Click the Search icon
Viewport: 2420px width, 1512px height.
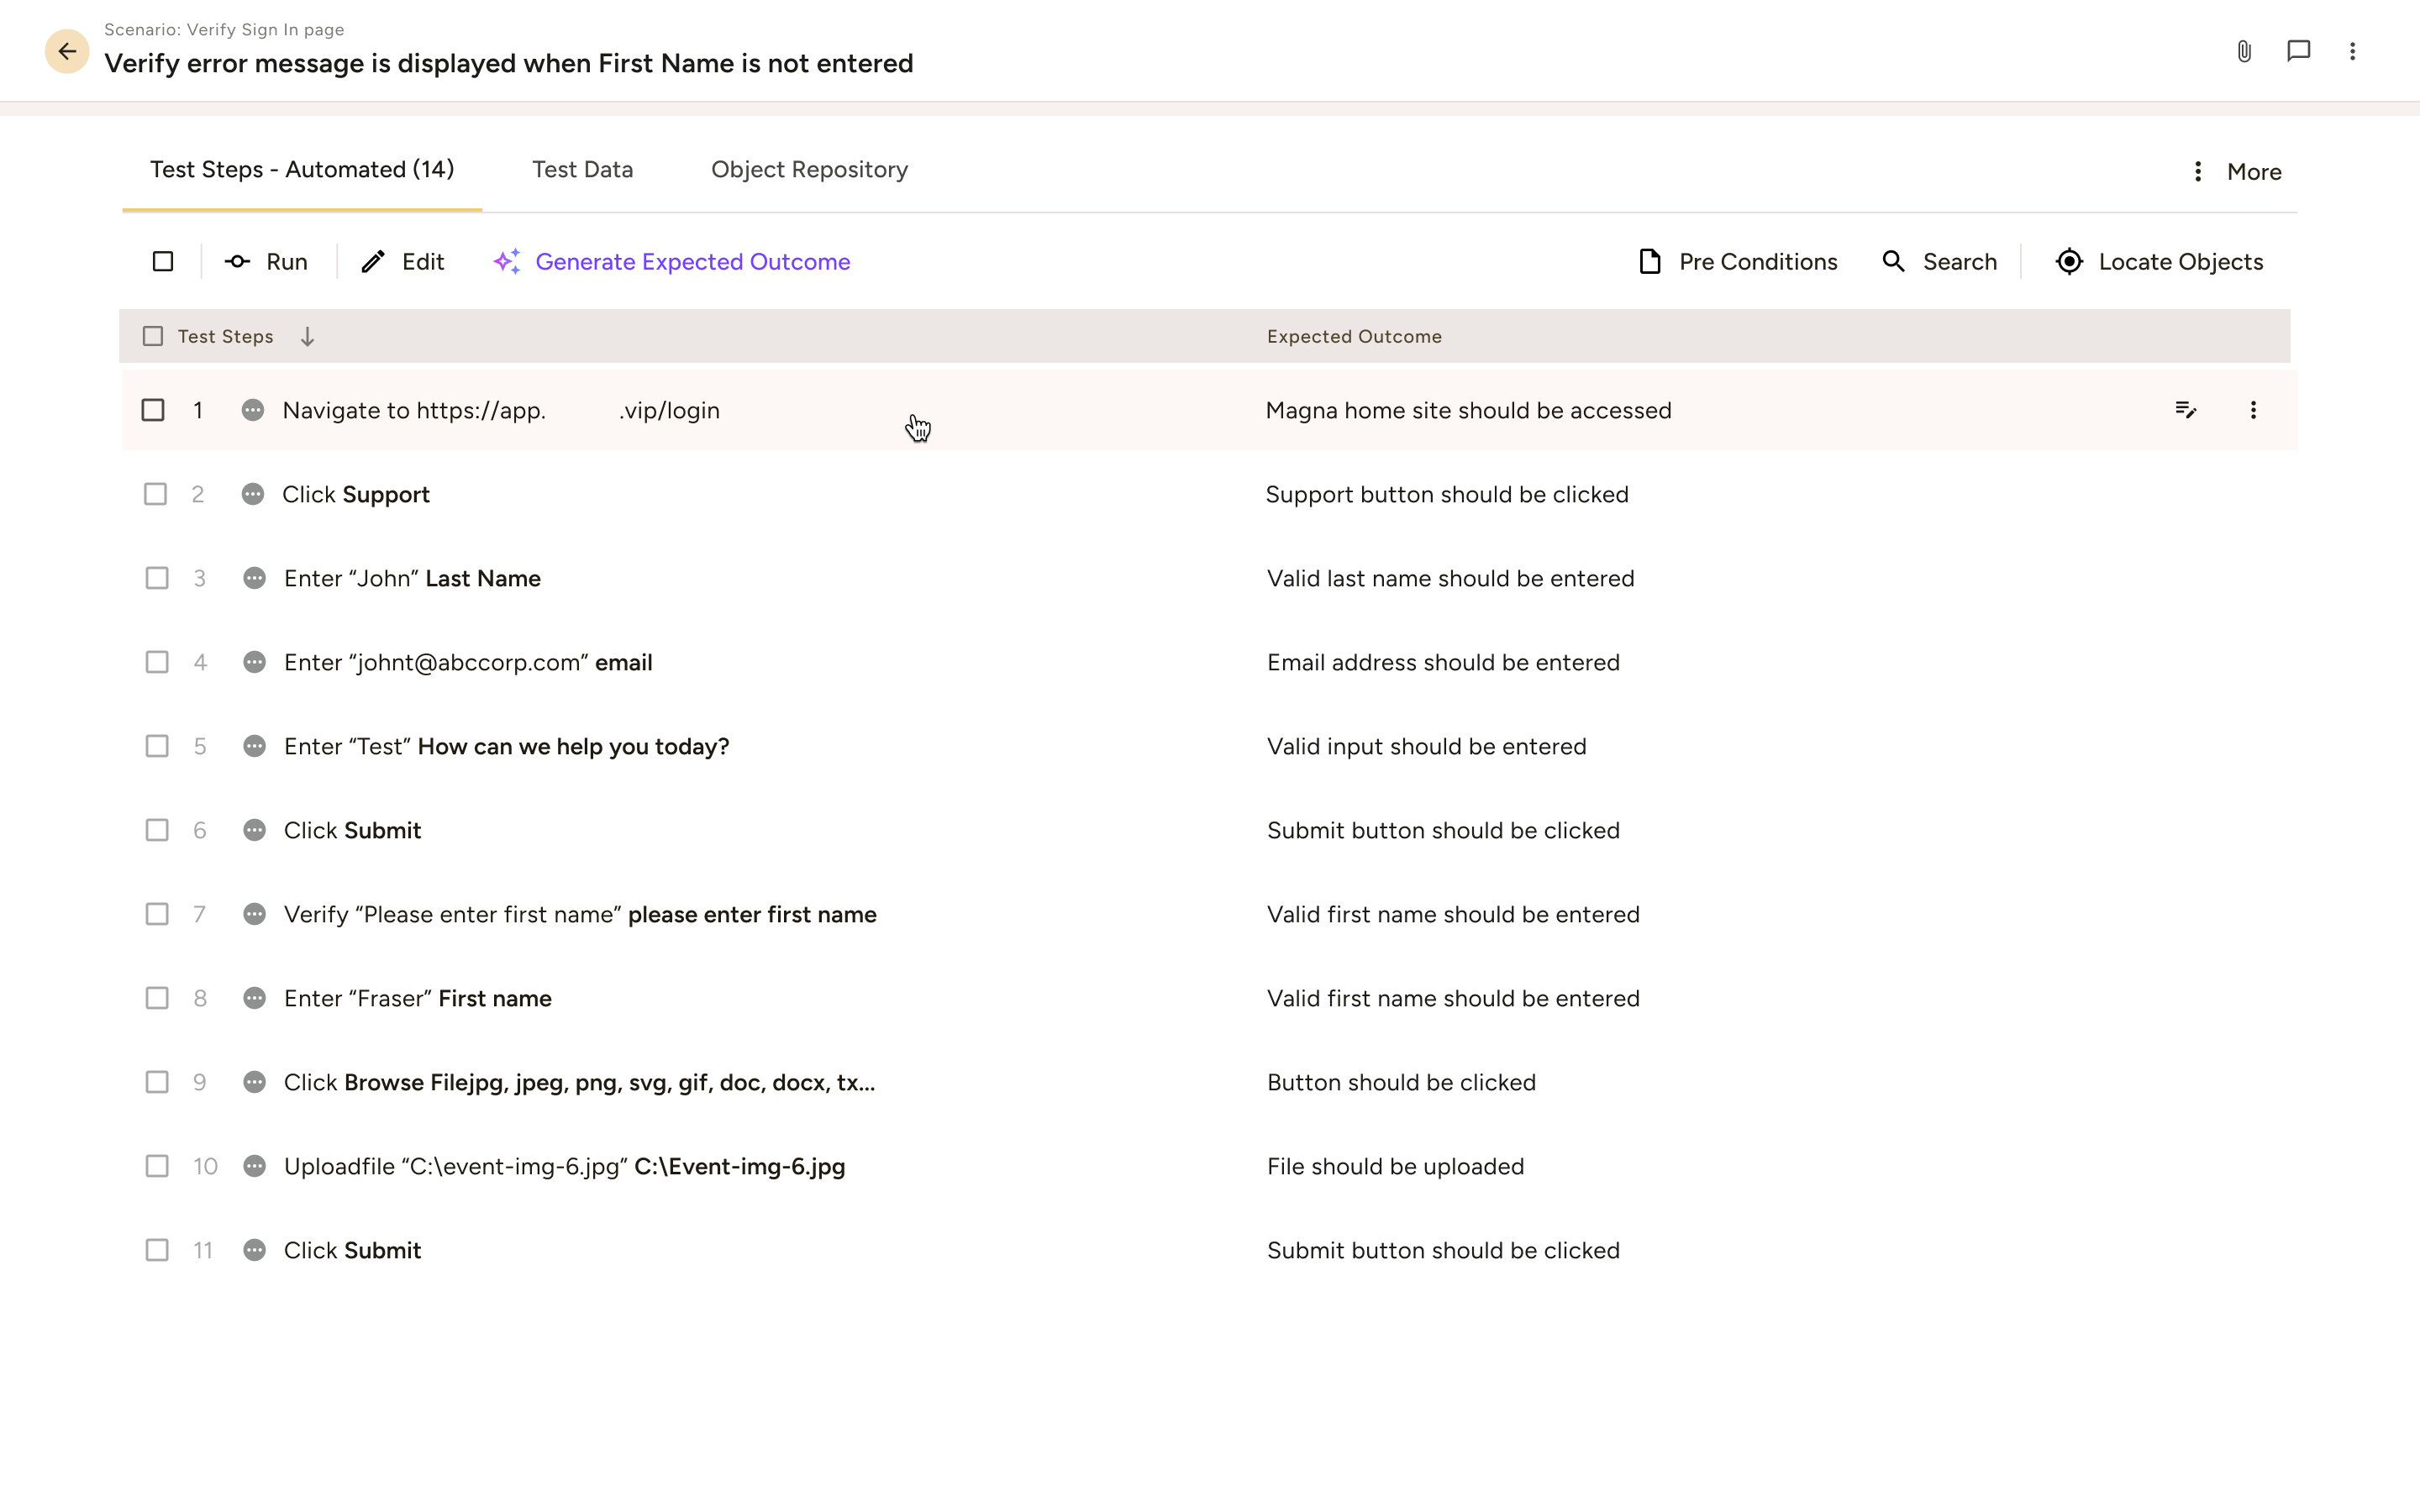coord(1895,261)
